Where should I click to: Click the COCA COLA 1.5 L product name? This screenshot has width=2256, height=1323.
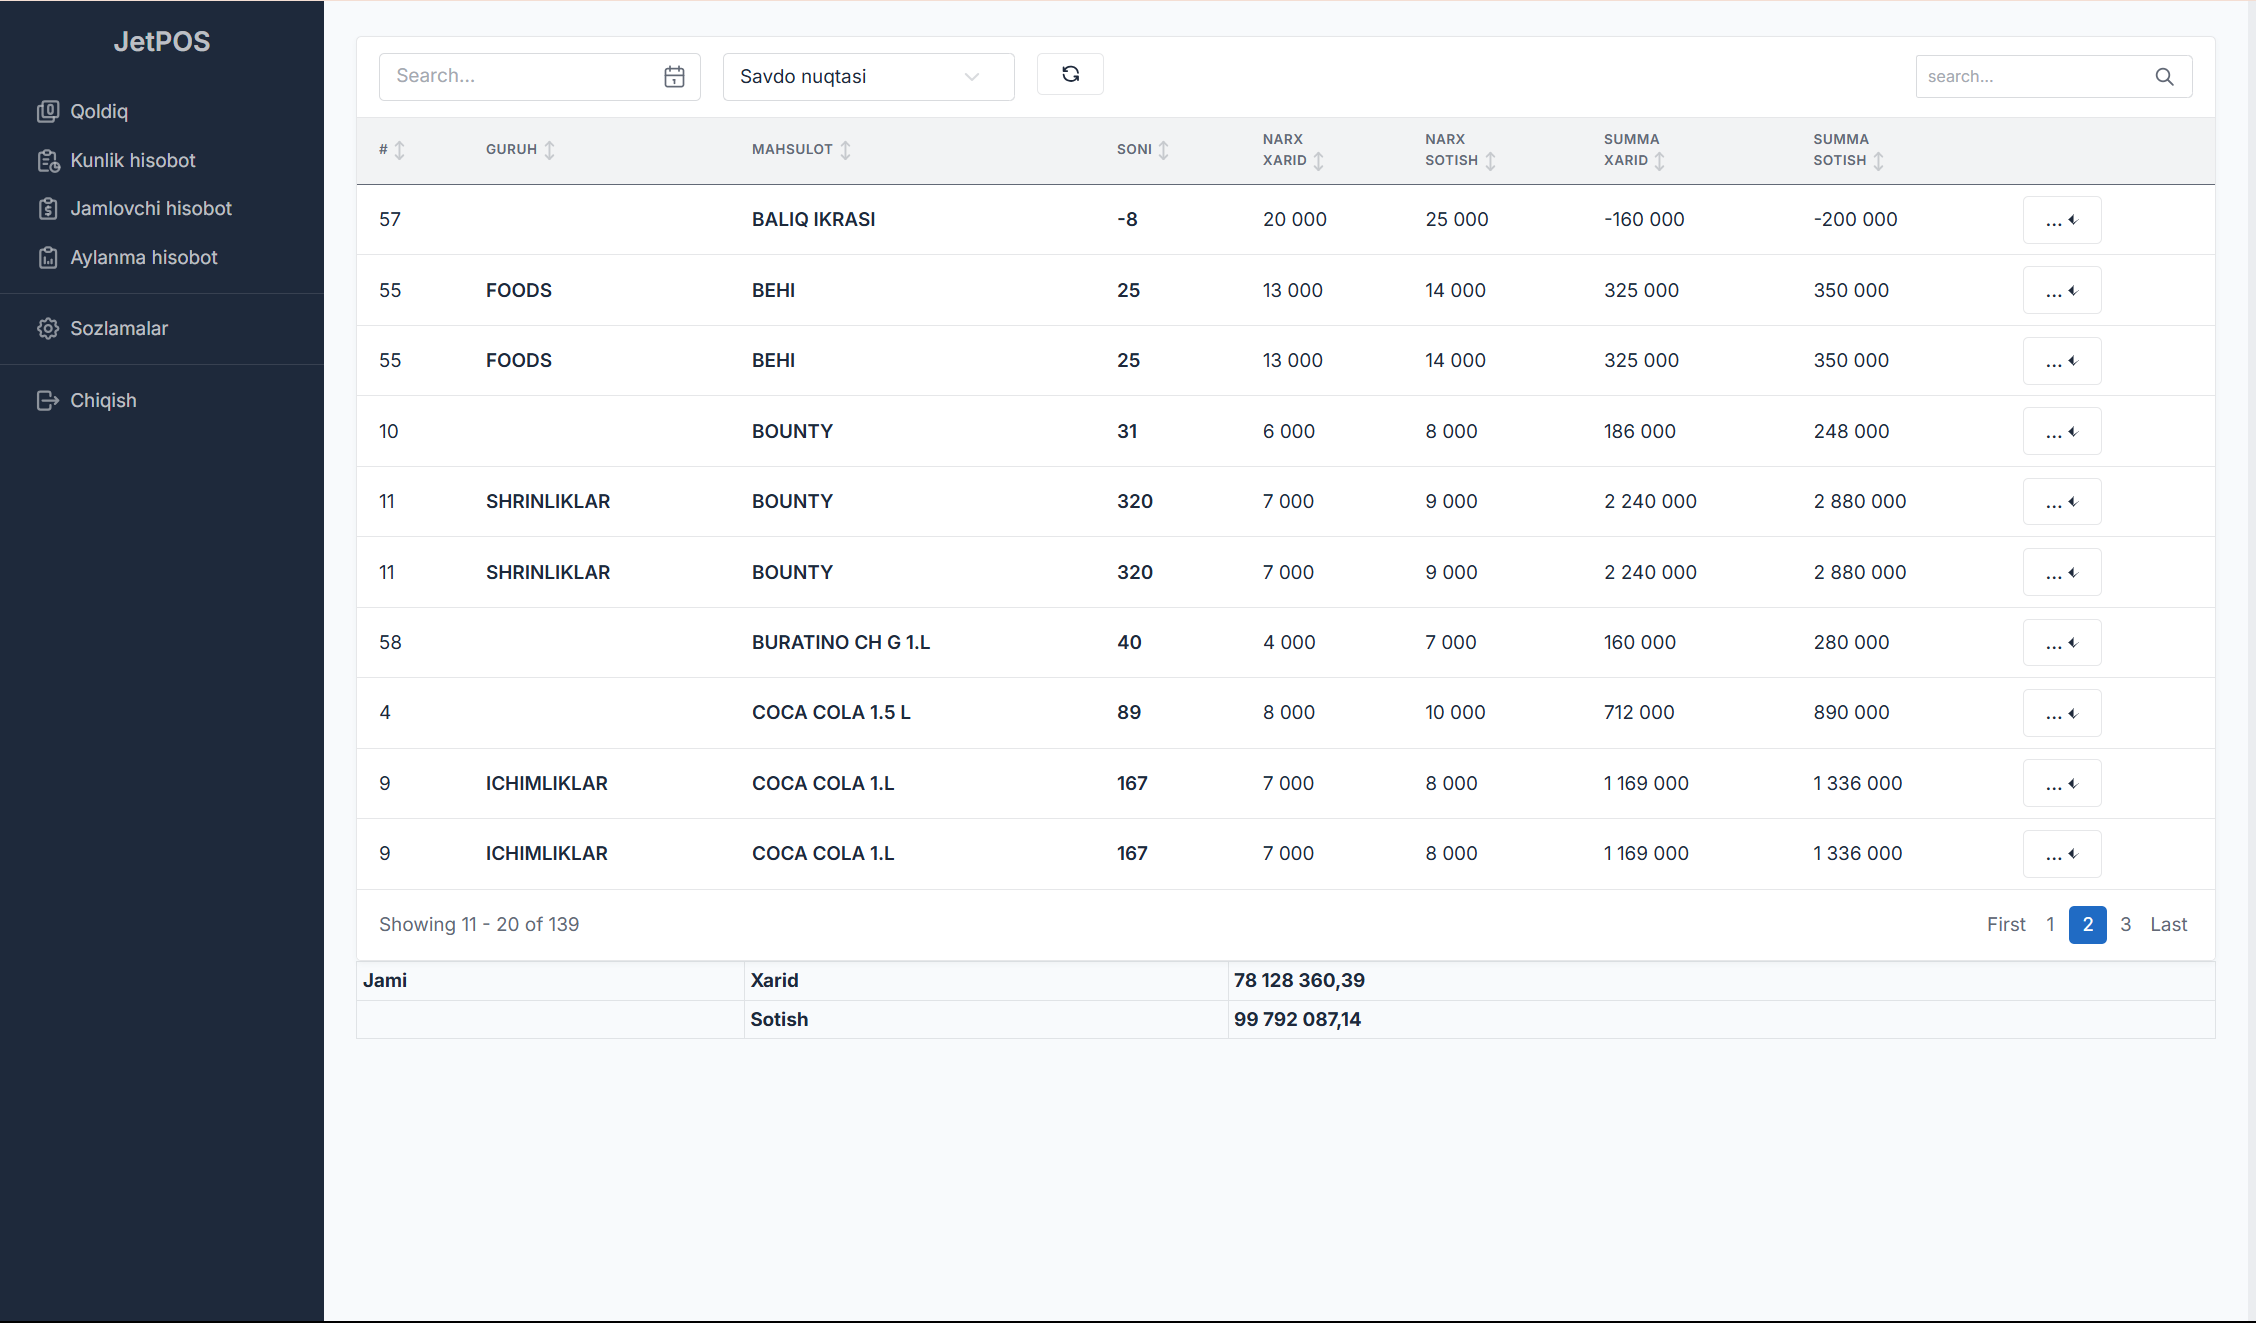pyautogui.click(x=831, y=712)
